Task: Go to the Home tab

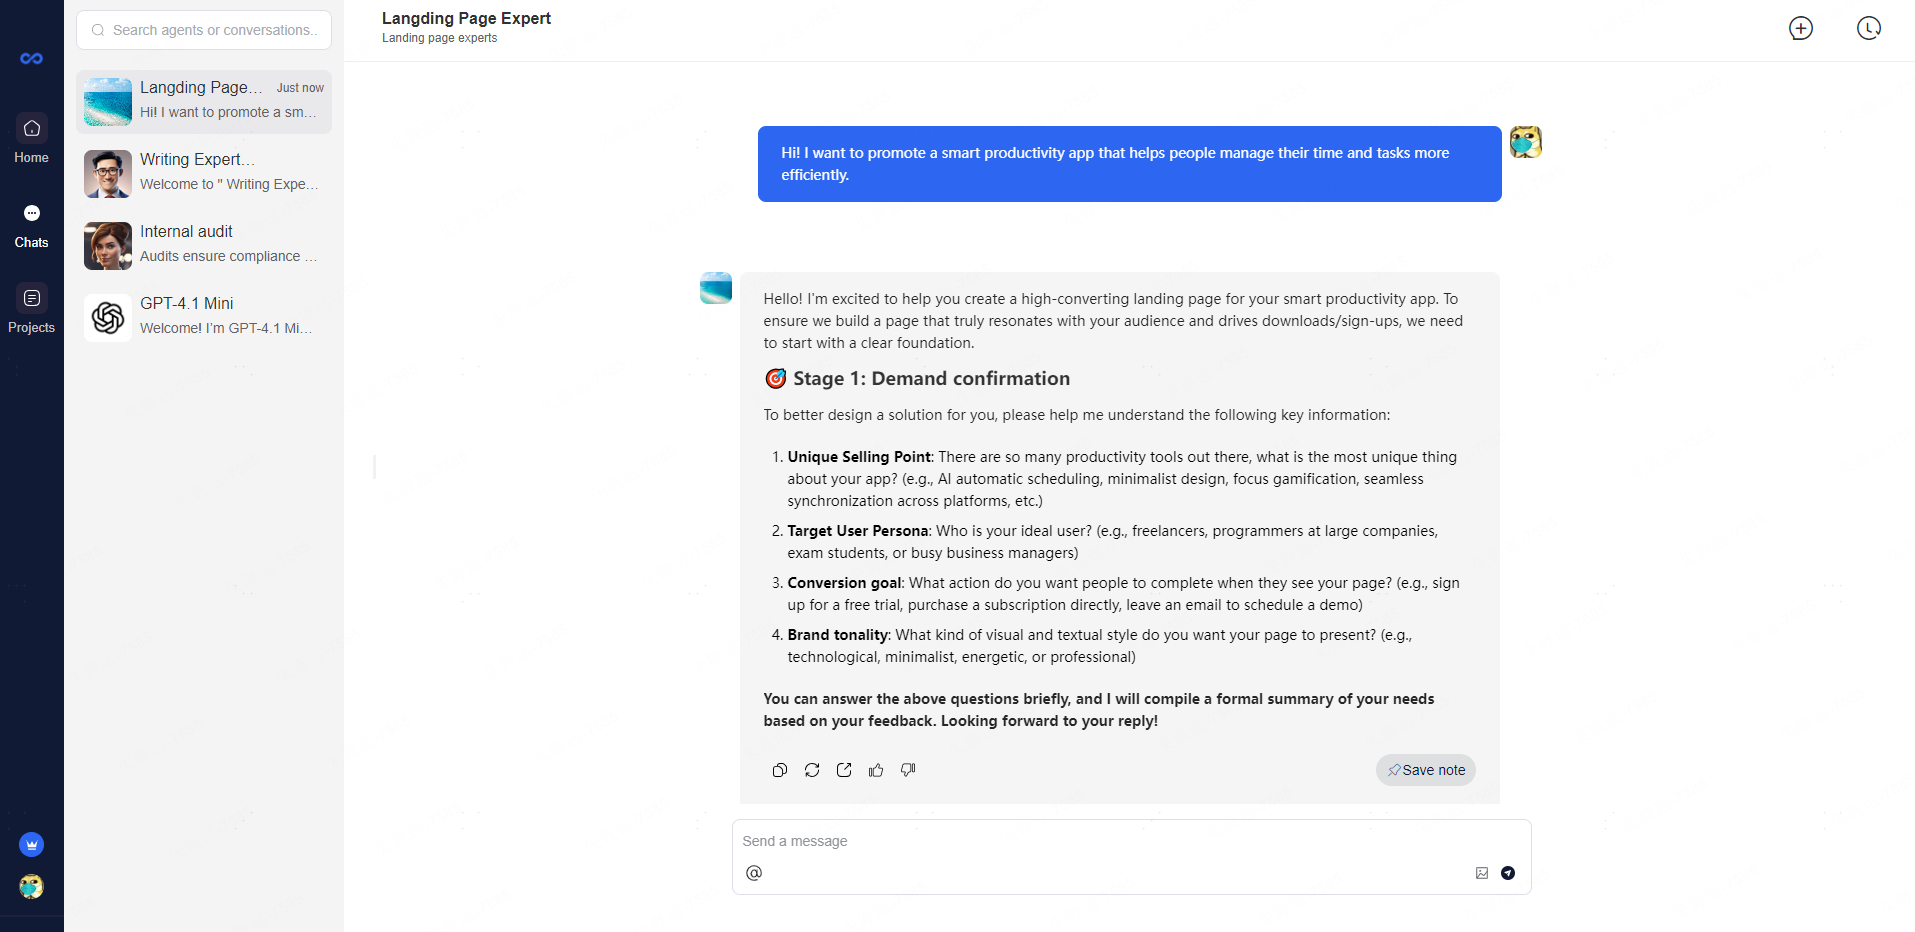Action: click(32, 138)
